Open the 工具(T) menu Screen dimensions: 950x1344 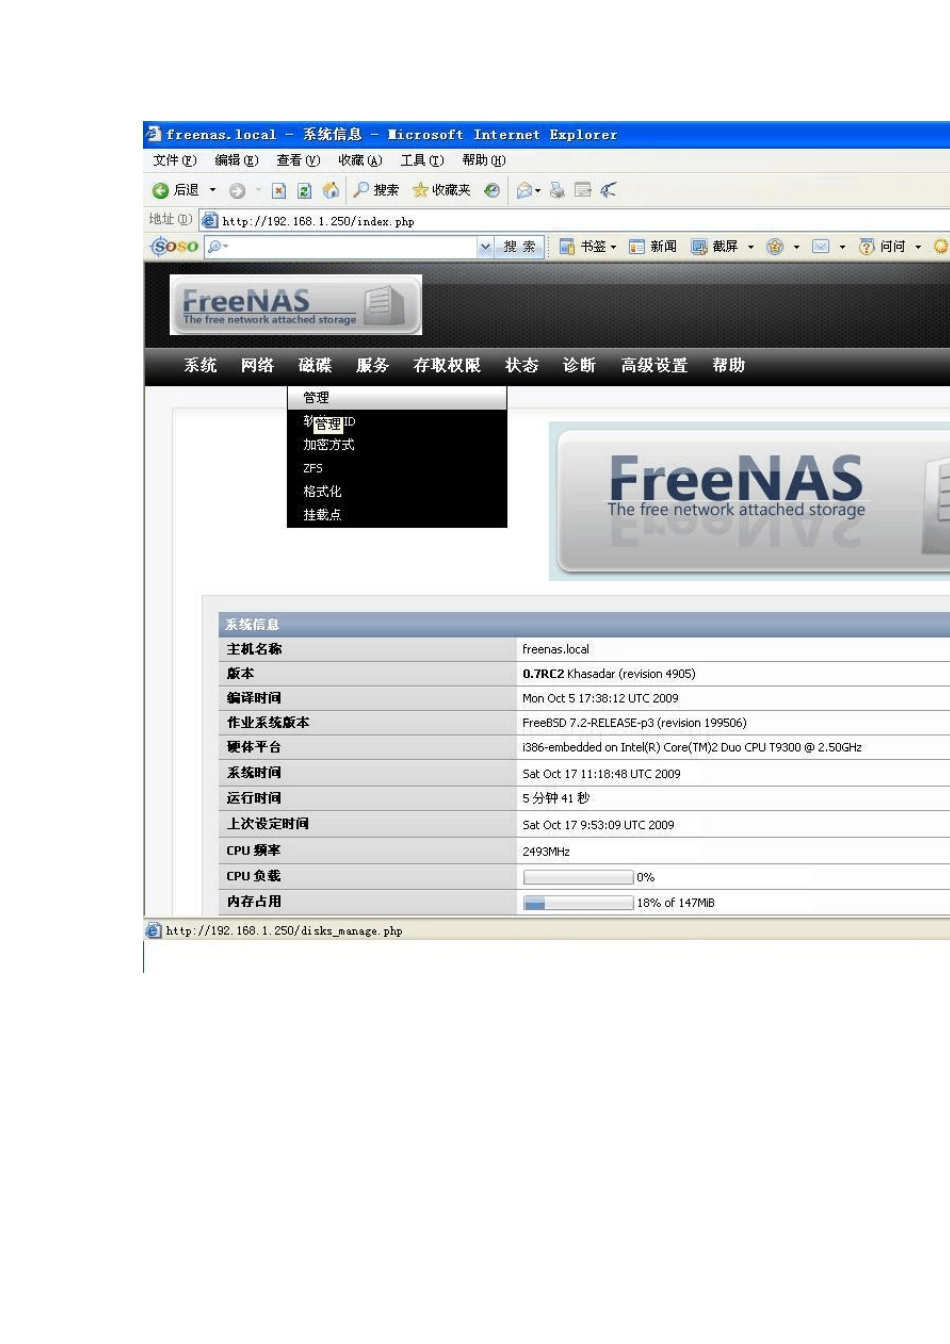(422, 160)
